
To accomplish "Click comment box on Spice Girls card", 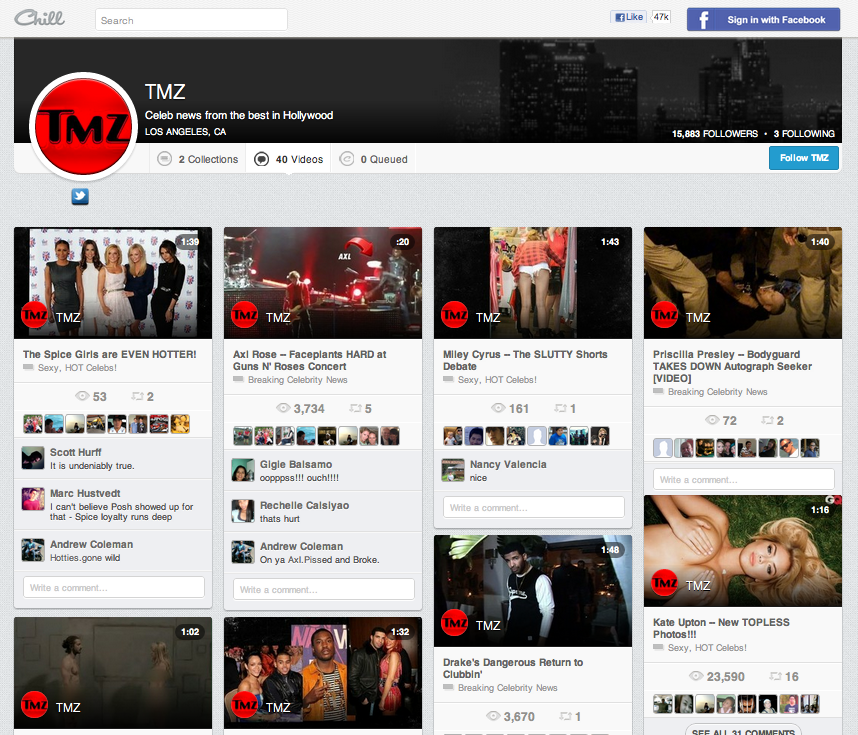I will click(x=114, y=587).
